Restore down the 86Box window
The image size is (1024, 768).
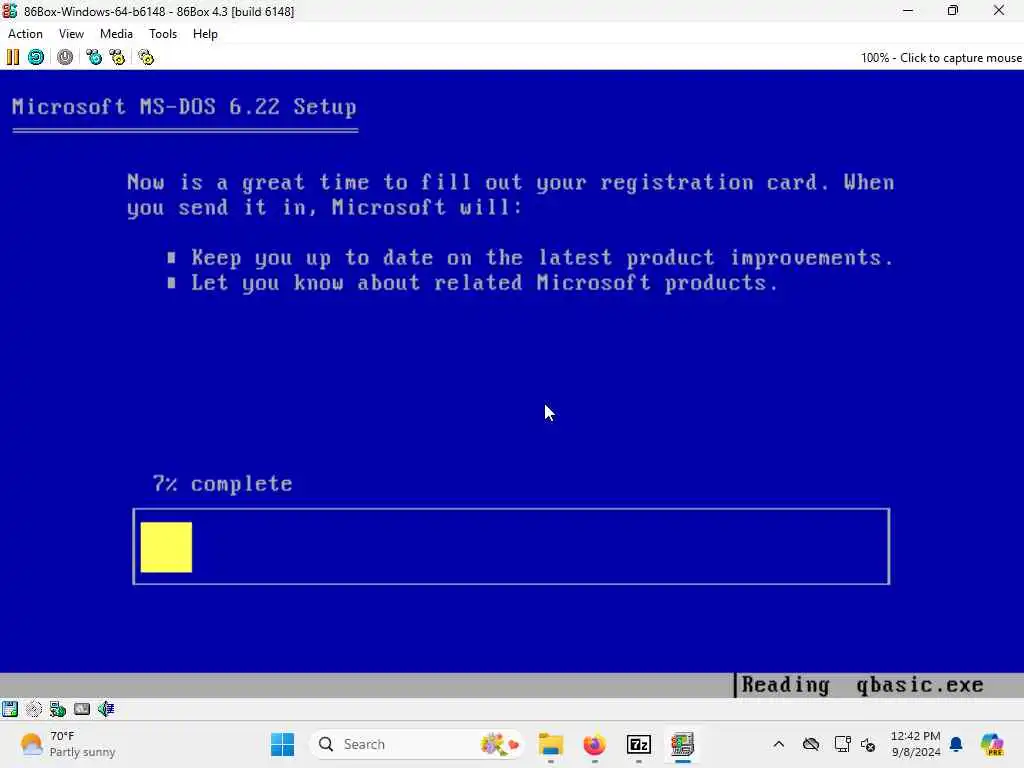coord(953,10)
